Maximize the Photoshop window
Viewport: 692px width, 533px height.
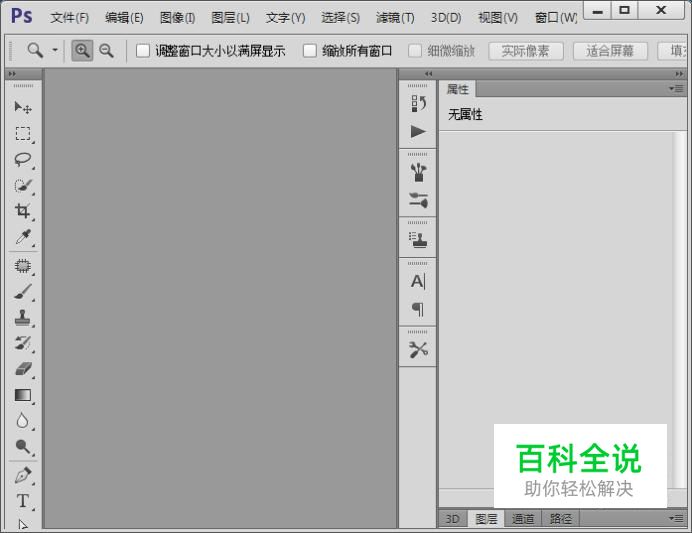tap(624, 10)
